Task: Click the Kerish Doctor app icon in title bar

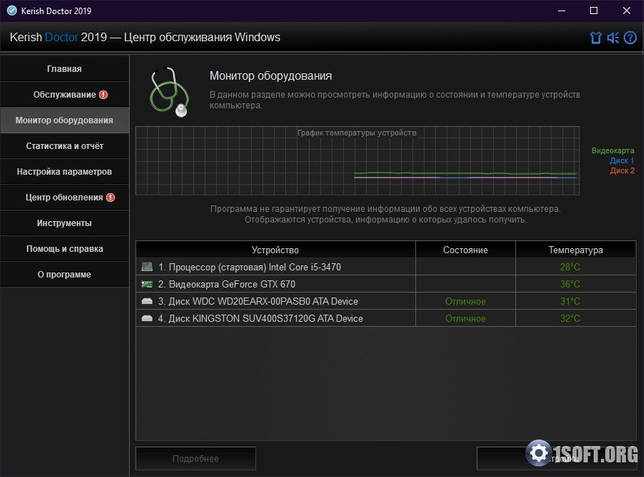Action: 12,10
